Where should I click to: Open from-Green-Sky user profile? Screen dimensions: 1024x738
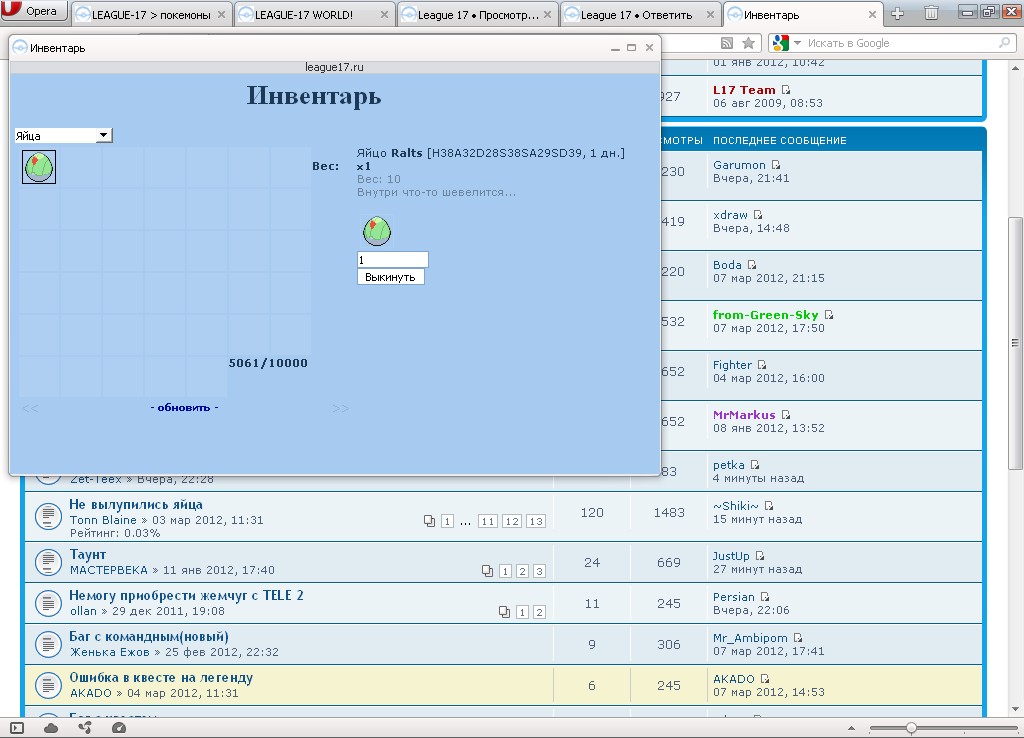(x=765, y=315)
